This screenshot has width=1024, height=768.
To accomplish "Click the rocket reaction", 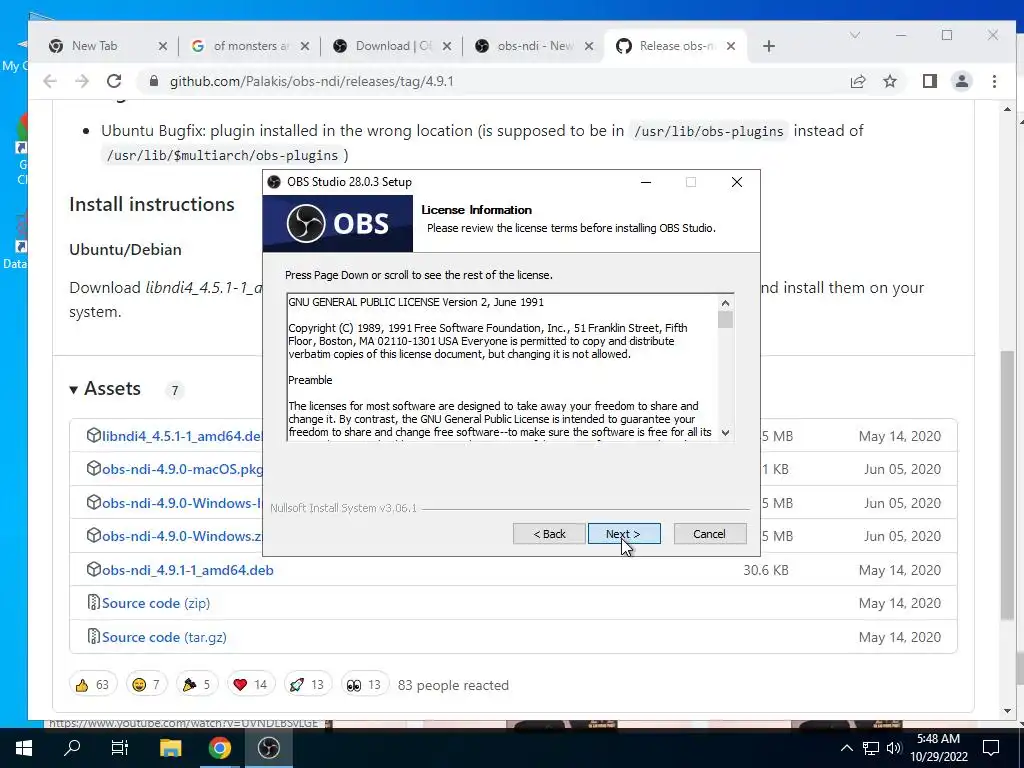I will 308,684.
